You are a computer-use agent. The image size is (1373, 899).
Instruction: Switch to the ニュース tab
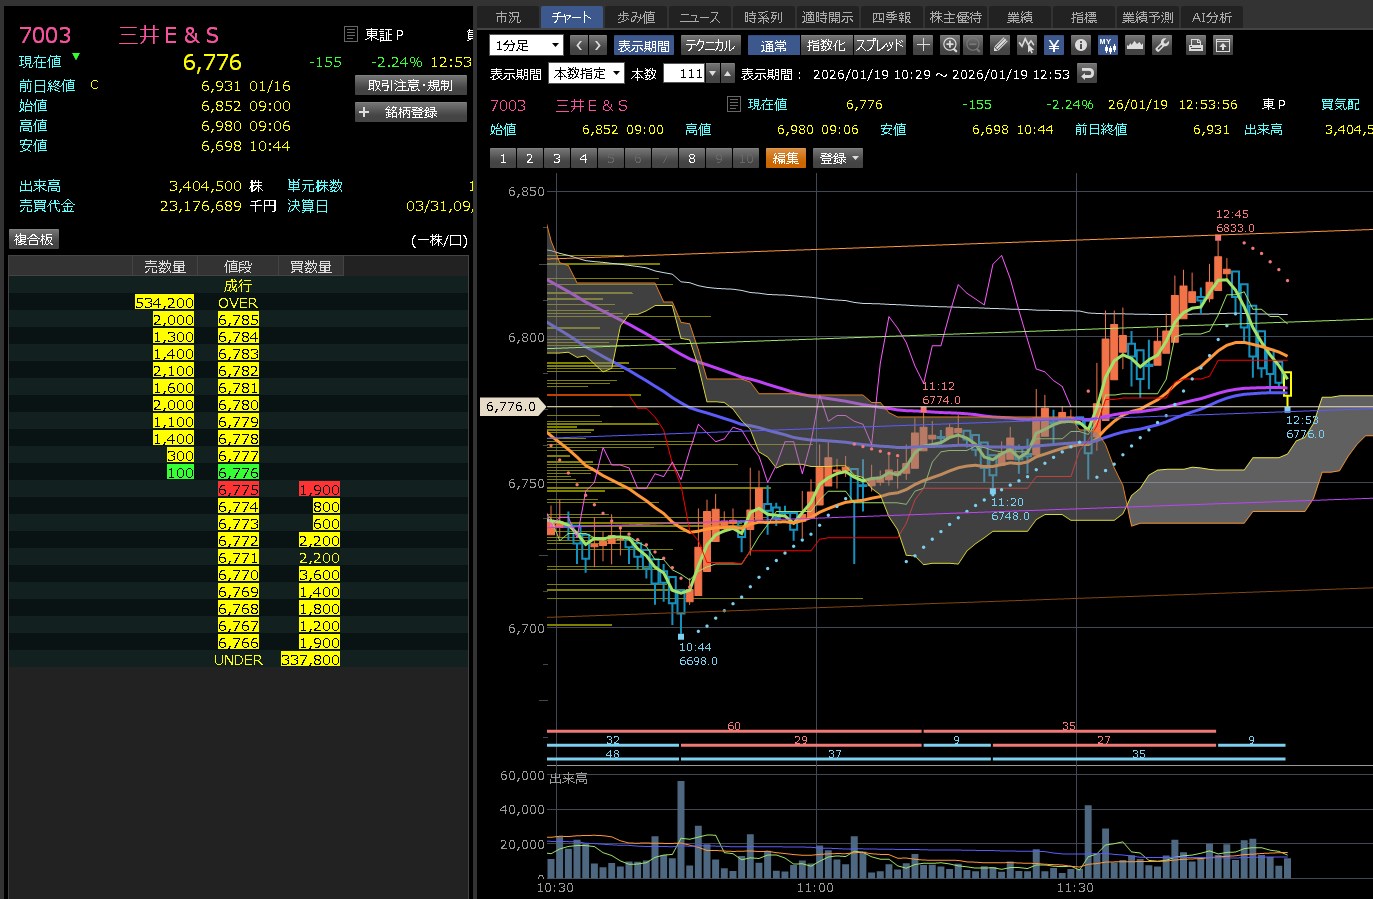[x=699, y=17]
